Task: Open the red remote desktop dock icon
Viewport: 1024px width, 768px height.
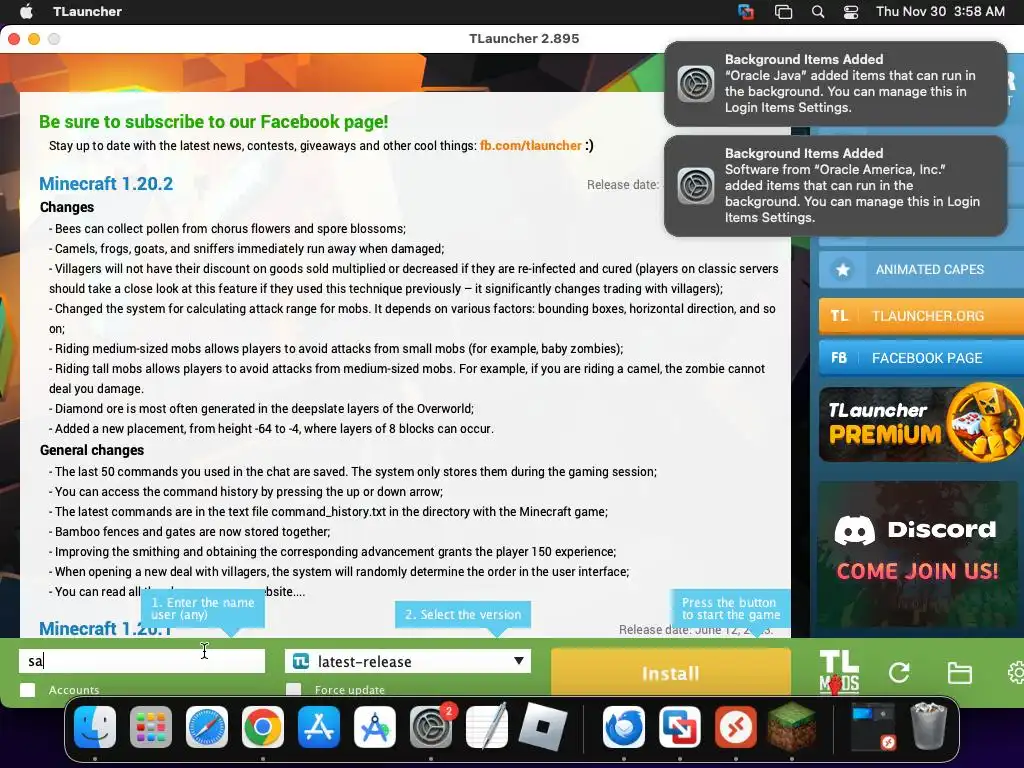Action: [x=735, y=727]
